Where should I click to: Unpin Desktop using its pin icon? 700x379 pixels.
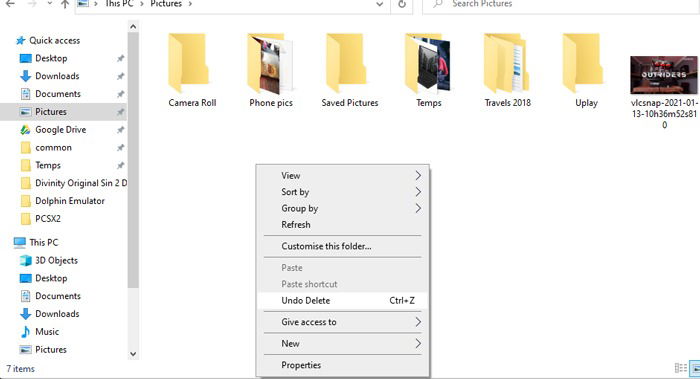click(x=120, y=58)
